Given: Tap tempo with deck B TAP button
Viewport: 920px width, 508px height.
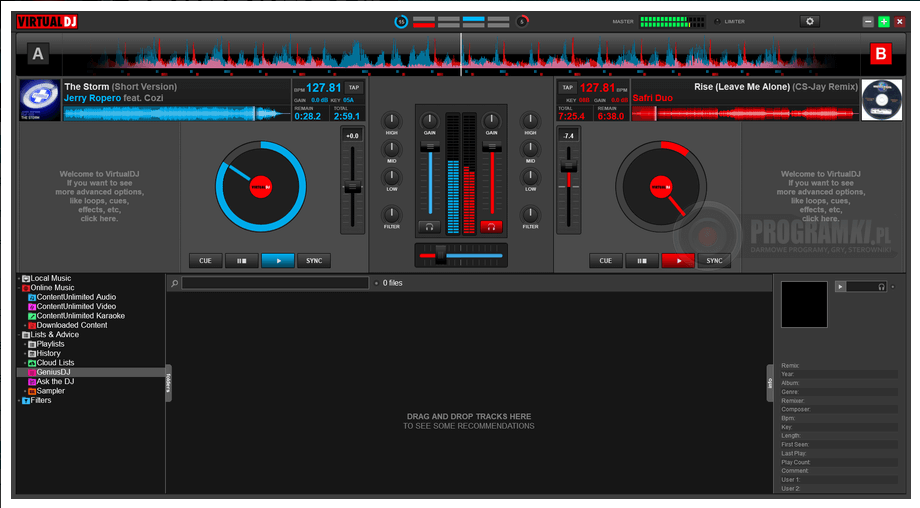Looking at the screenshot, I should pos(567,87).
